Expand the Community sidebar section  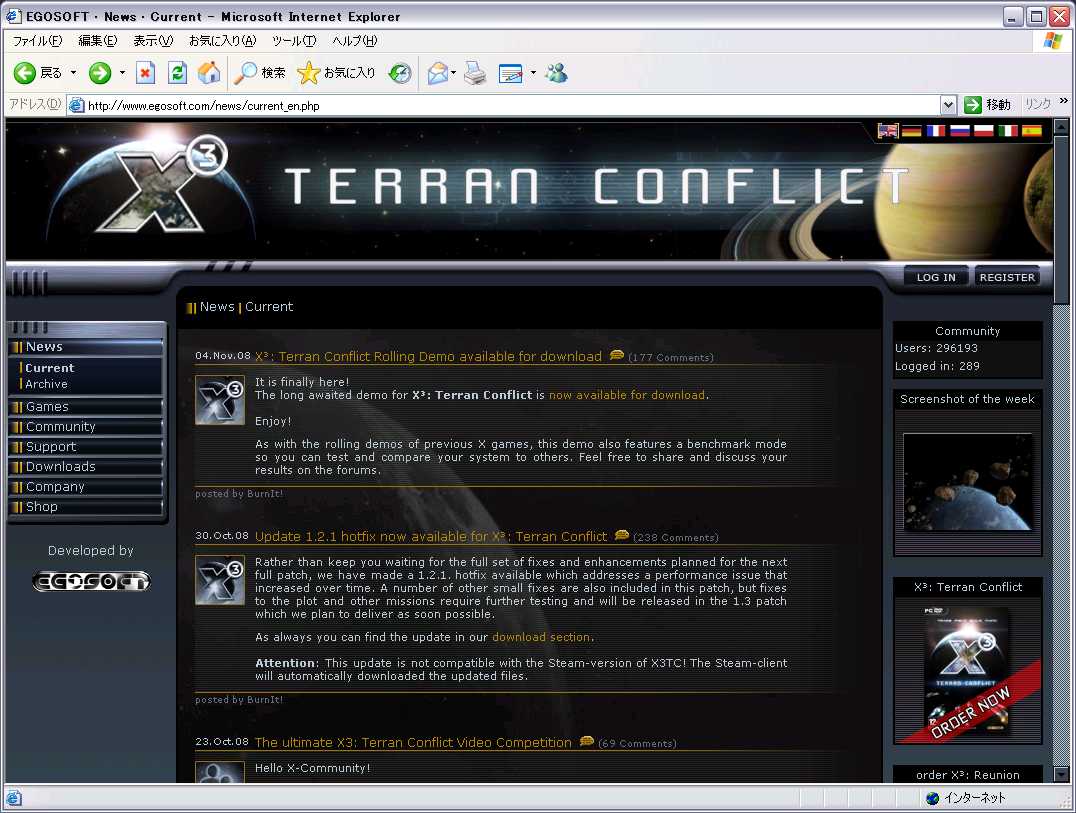(x=86, y=426)
